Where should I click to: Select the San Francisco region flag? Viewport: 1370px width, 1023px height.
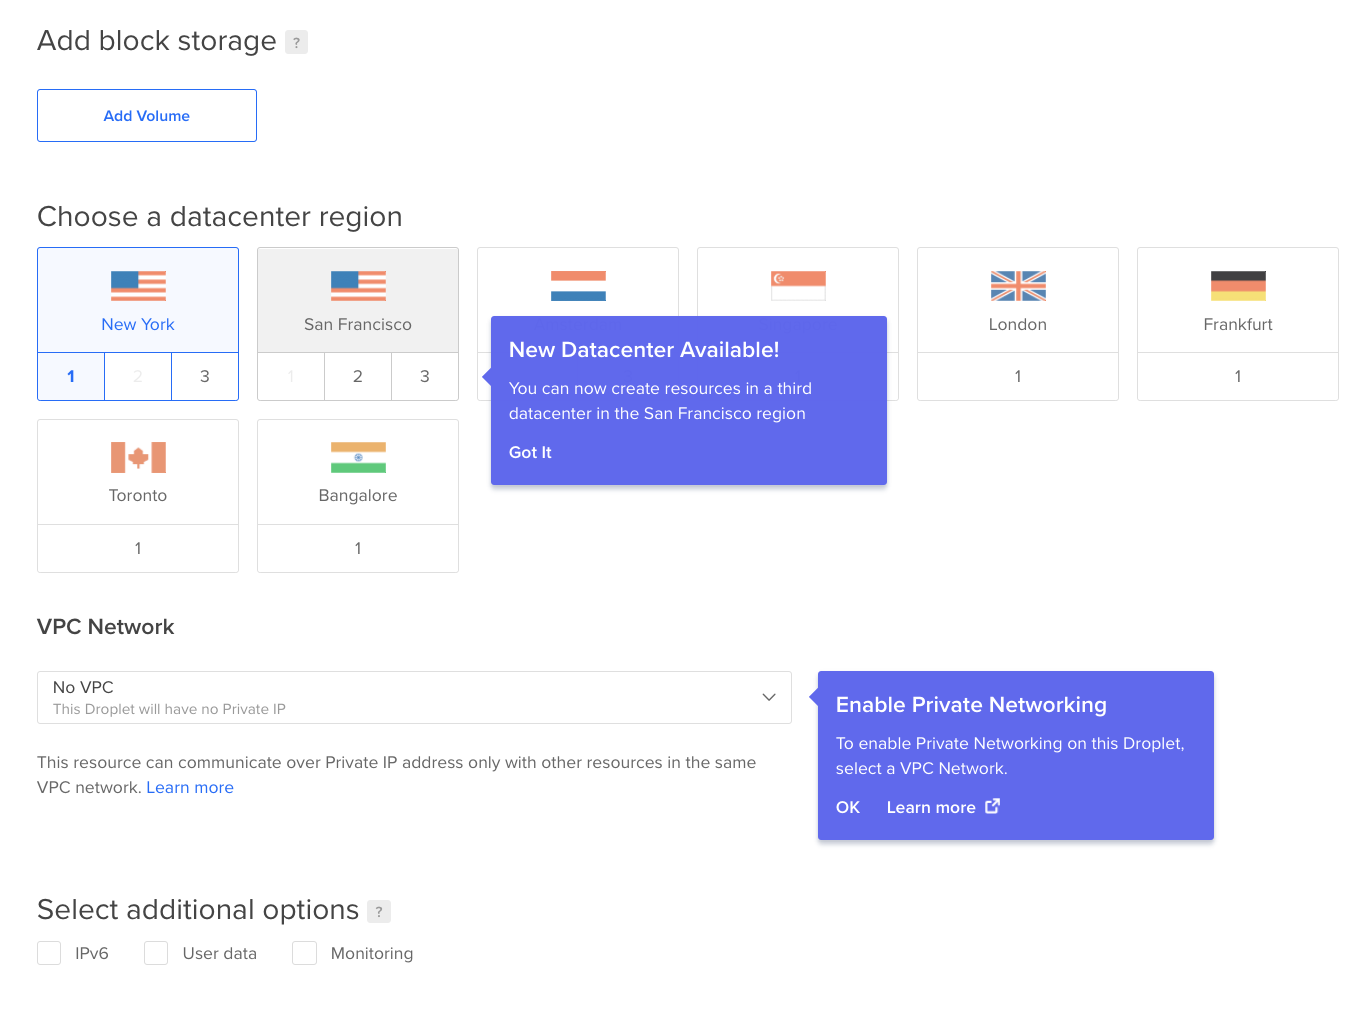(x=358, y=286)
